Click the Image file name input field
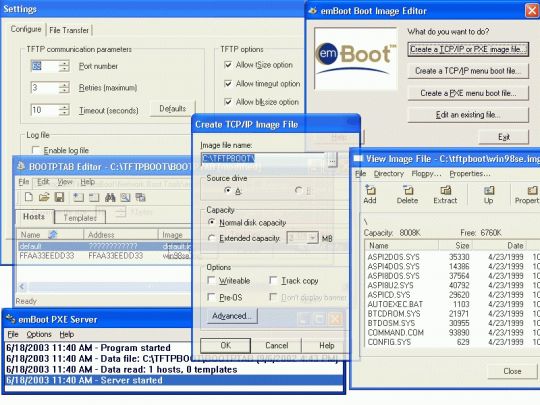The width and height of the screenshot is (540, 405). click(264, 159)
